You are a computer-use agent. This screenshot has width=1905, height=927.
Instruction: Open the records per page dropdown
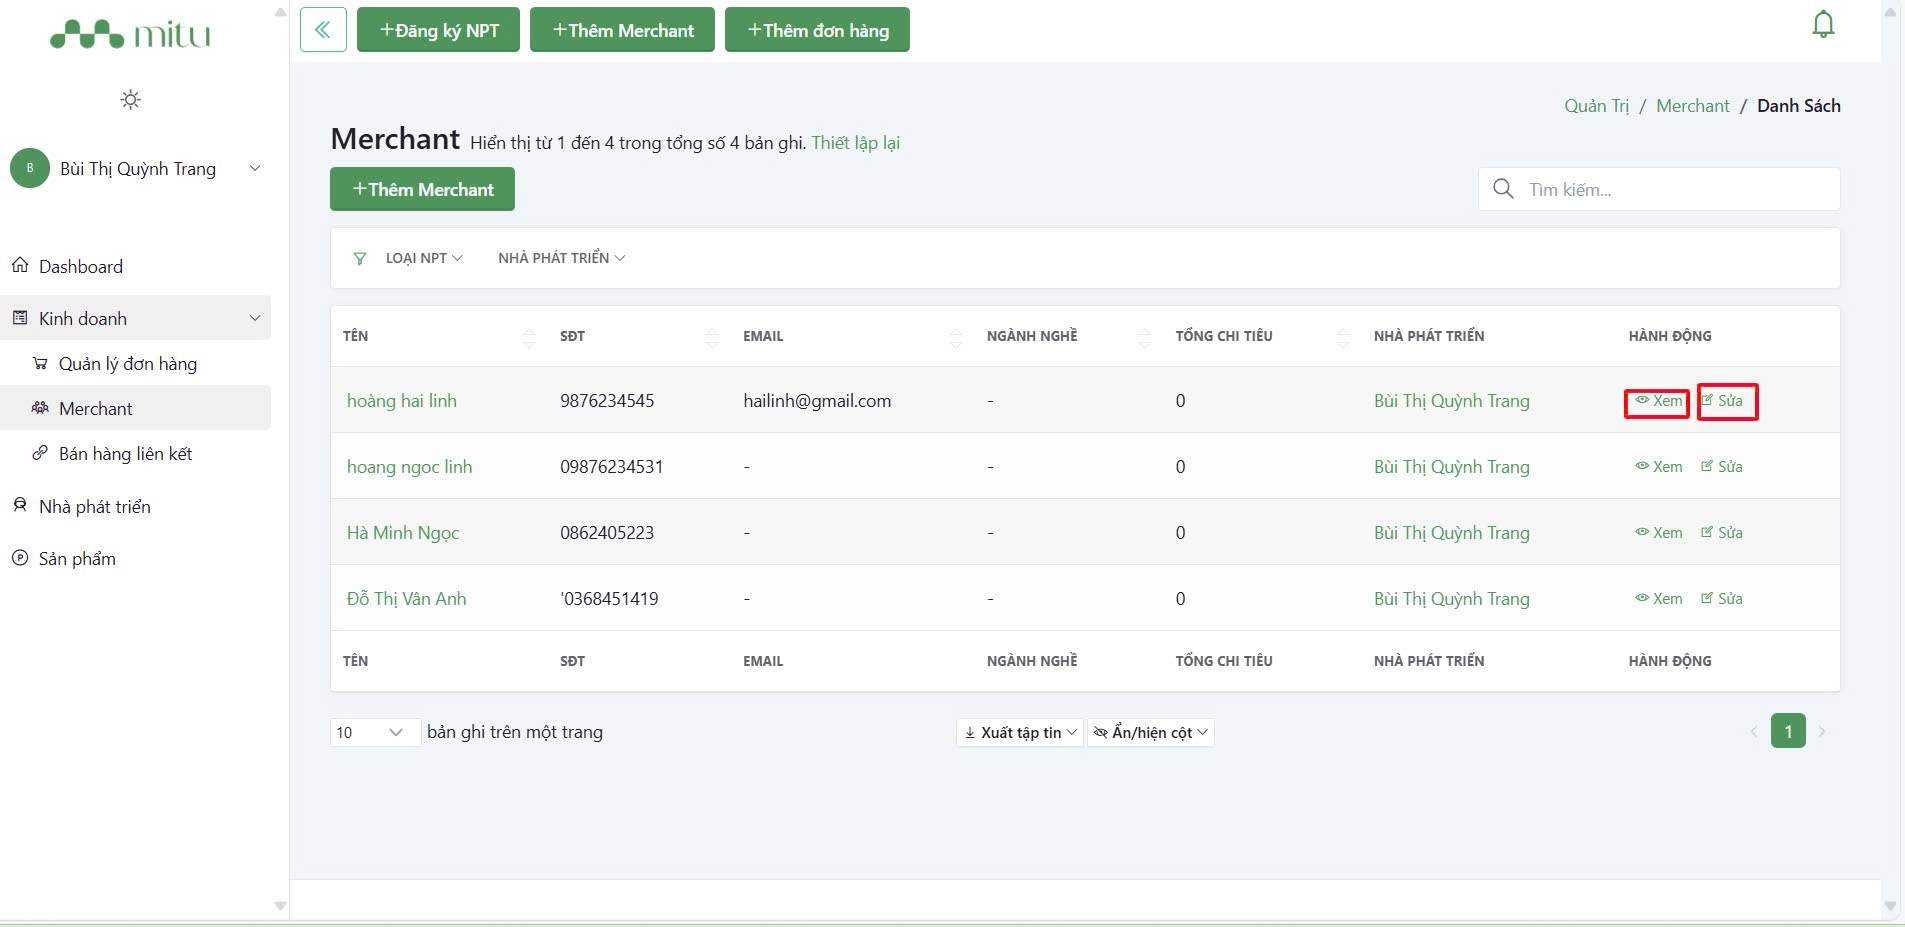[x=373, y=733]
